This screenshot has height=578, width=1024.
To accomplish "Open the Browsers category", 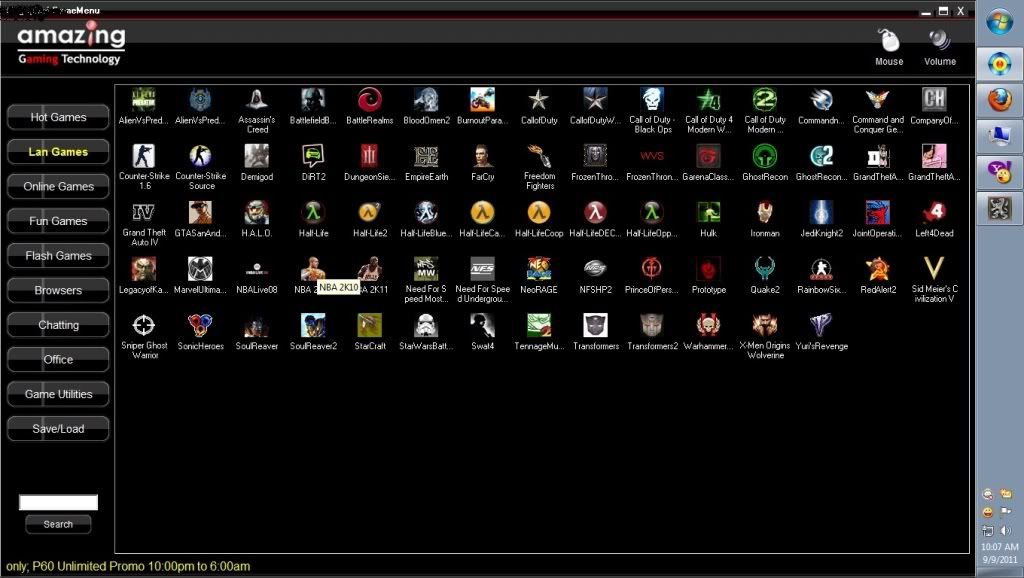I will coord(58,291).
